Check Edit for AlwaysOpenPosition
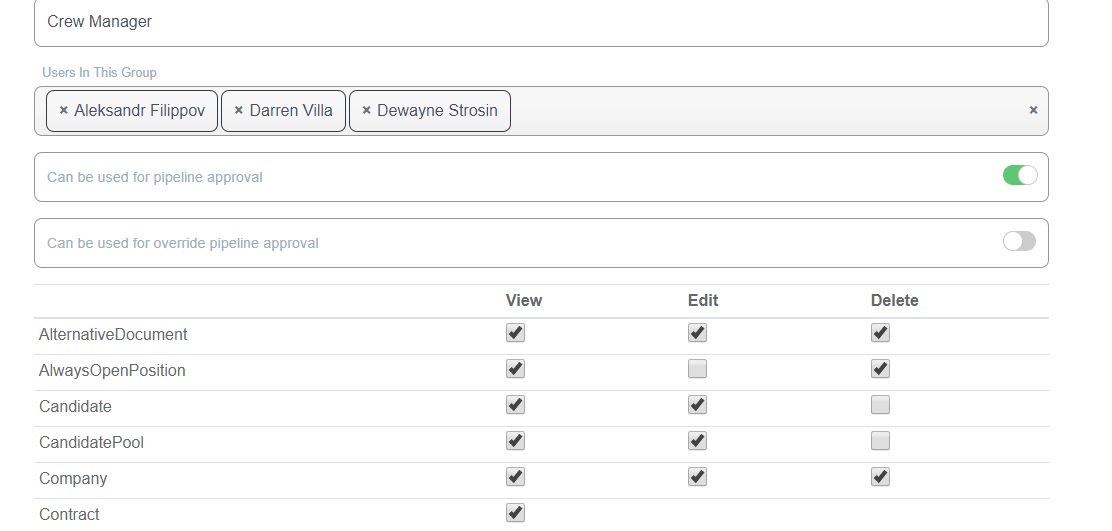1112x531 pixels. [x=697, y=370]
